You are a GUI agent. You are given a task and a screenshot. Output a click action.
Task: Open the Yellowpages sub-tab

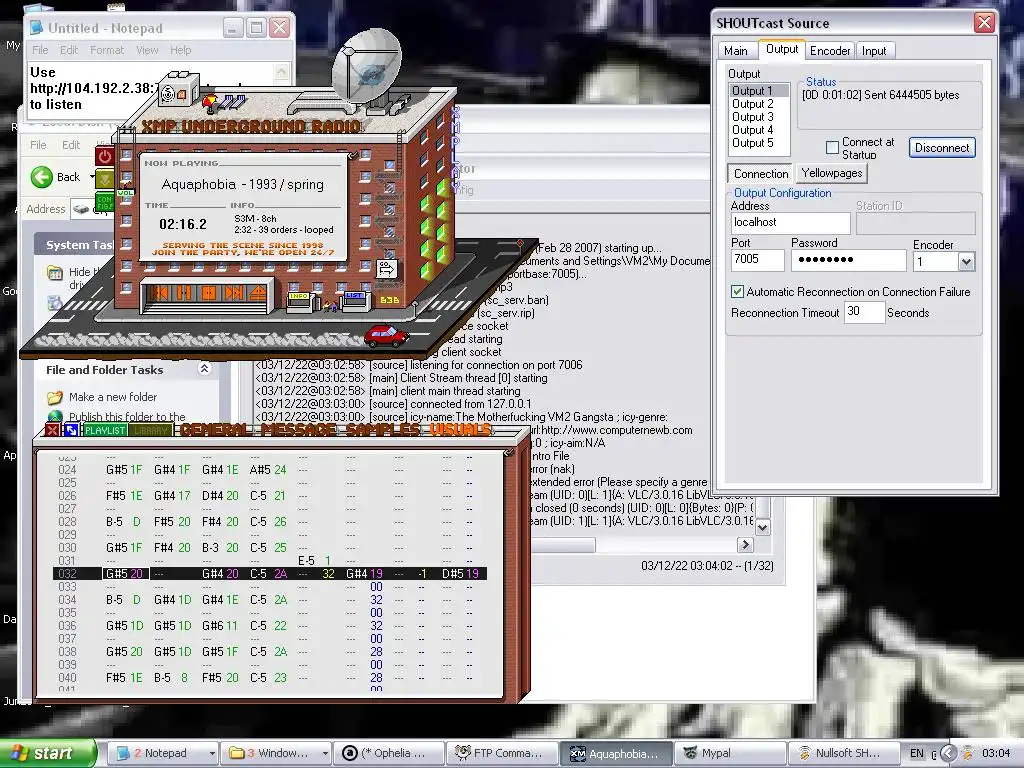[832, 173]
